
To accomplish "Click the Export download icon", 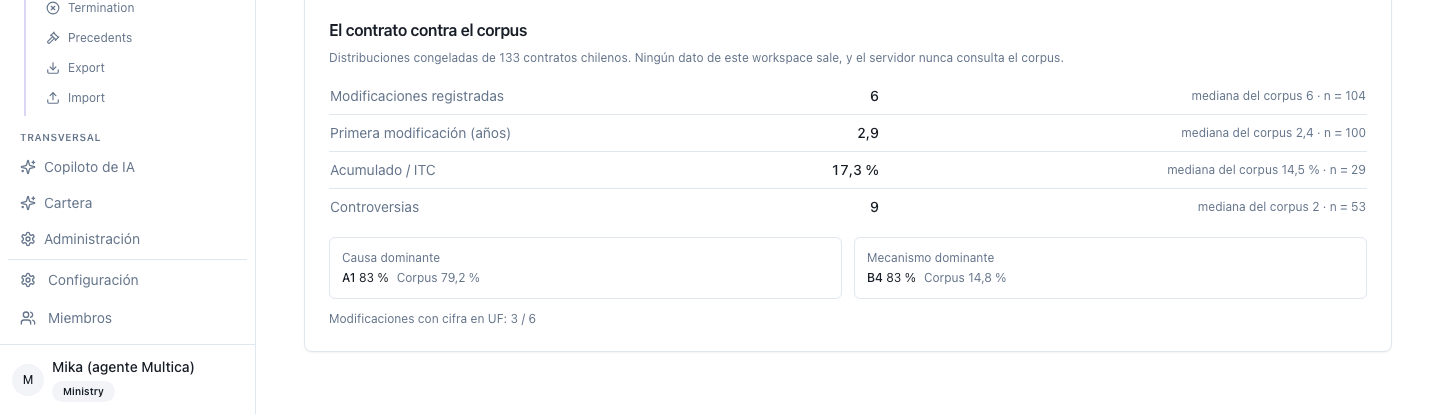I will tap(53, 68).
